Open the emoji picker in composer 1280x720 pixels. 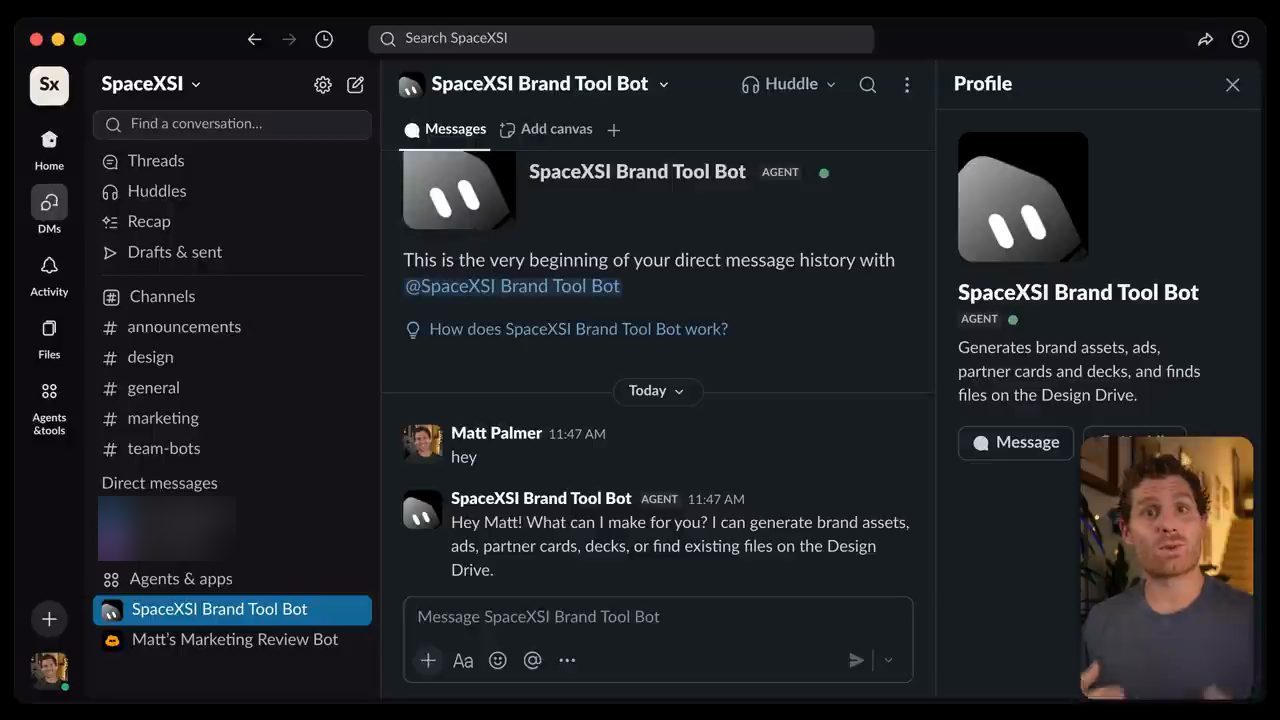point(498,660)
